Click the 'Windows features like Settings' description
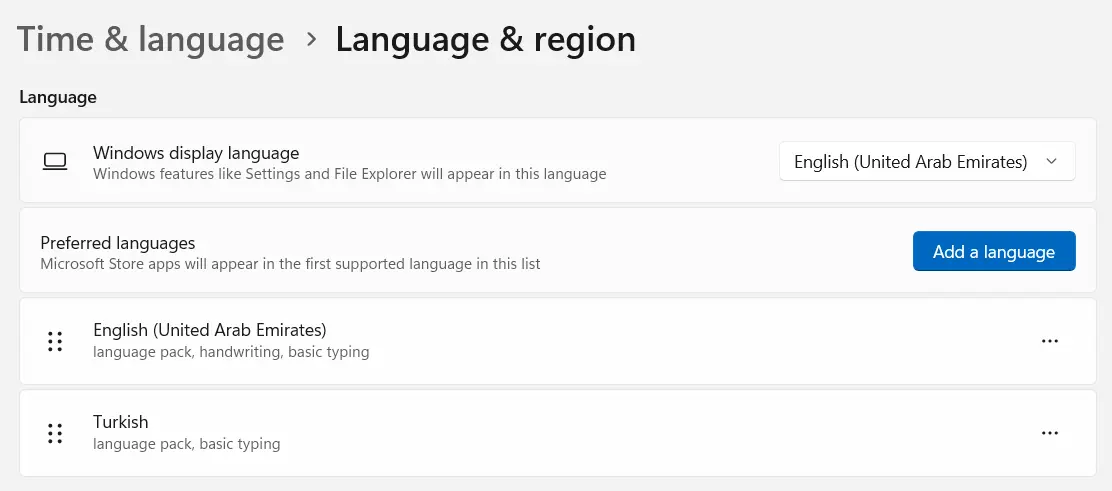Viewport: 1112px width, 491px height. point(350,173)
